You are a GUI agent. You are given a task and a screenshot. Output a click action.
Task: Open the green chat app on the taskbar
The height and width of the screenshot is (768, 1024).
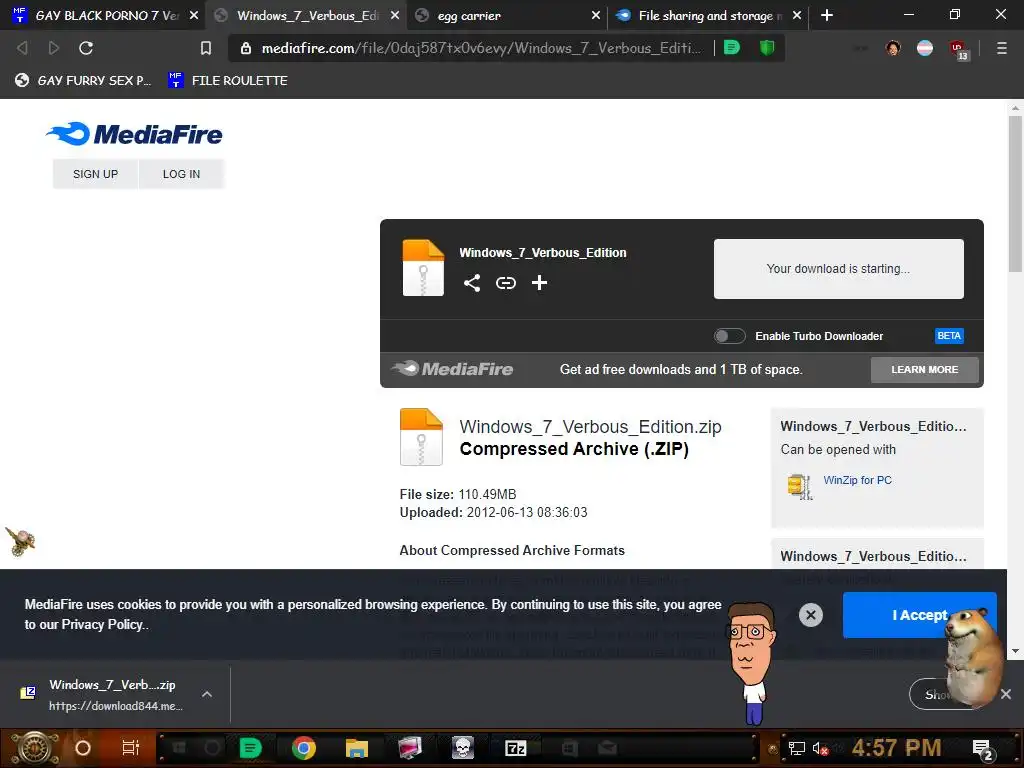pos(251,748)
